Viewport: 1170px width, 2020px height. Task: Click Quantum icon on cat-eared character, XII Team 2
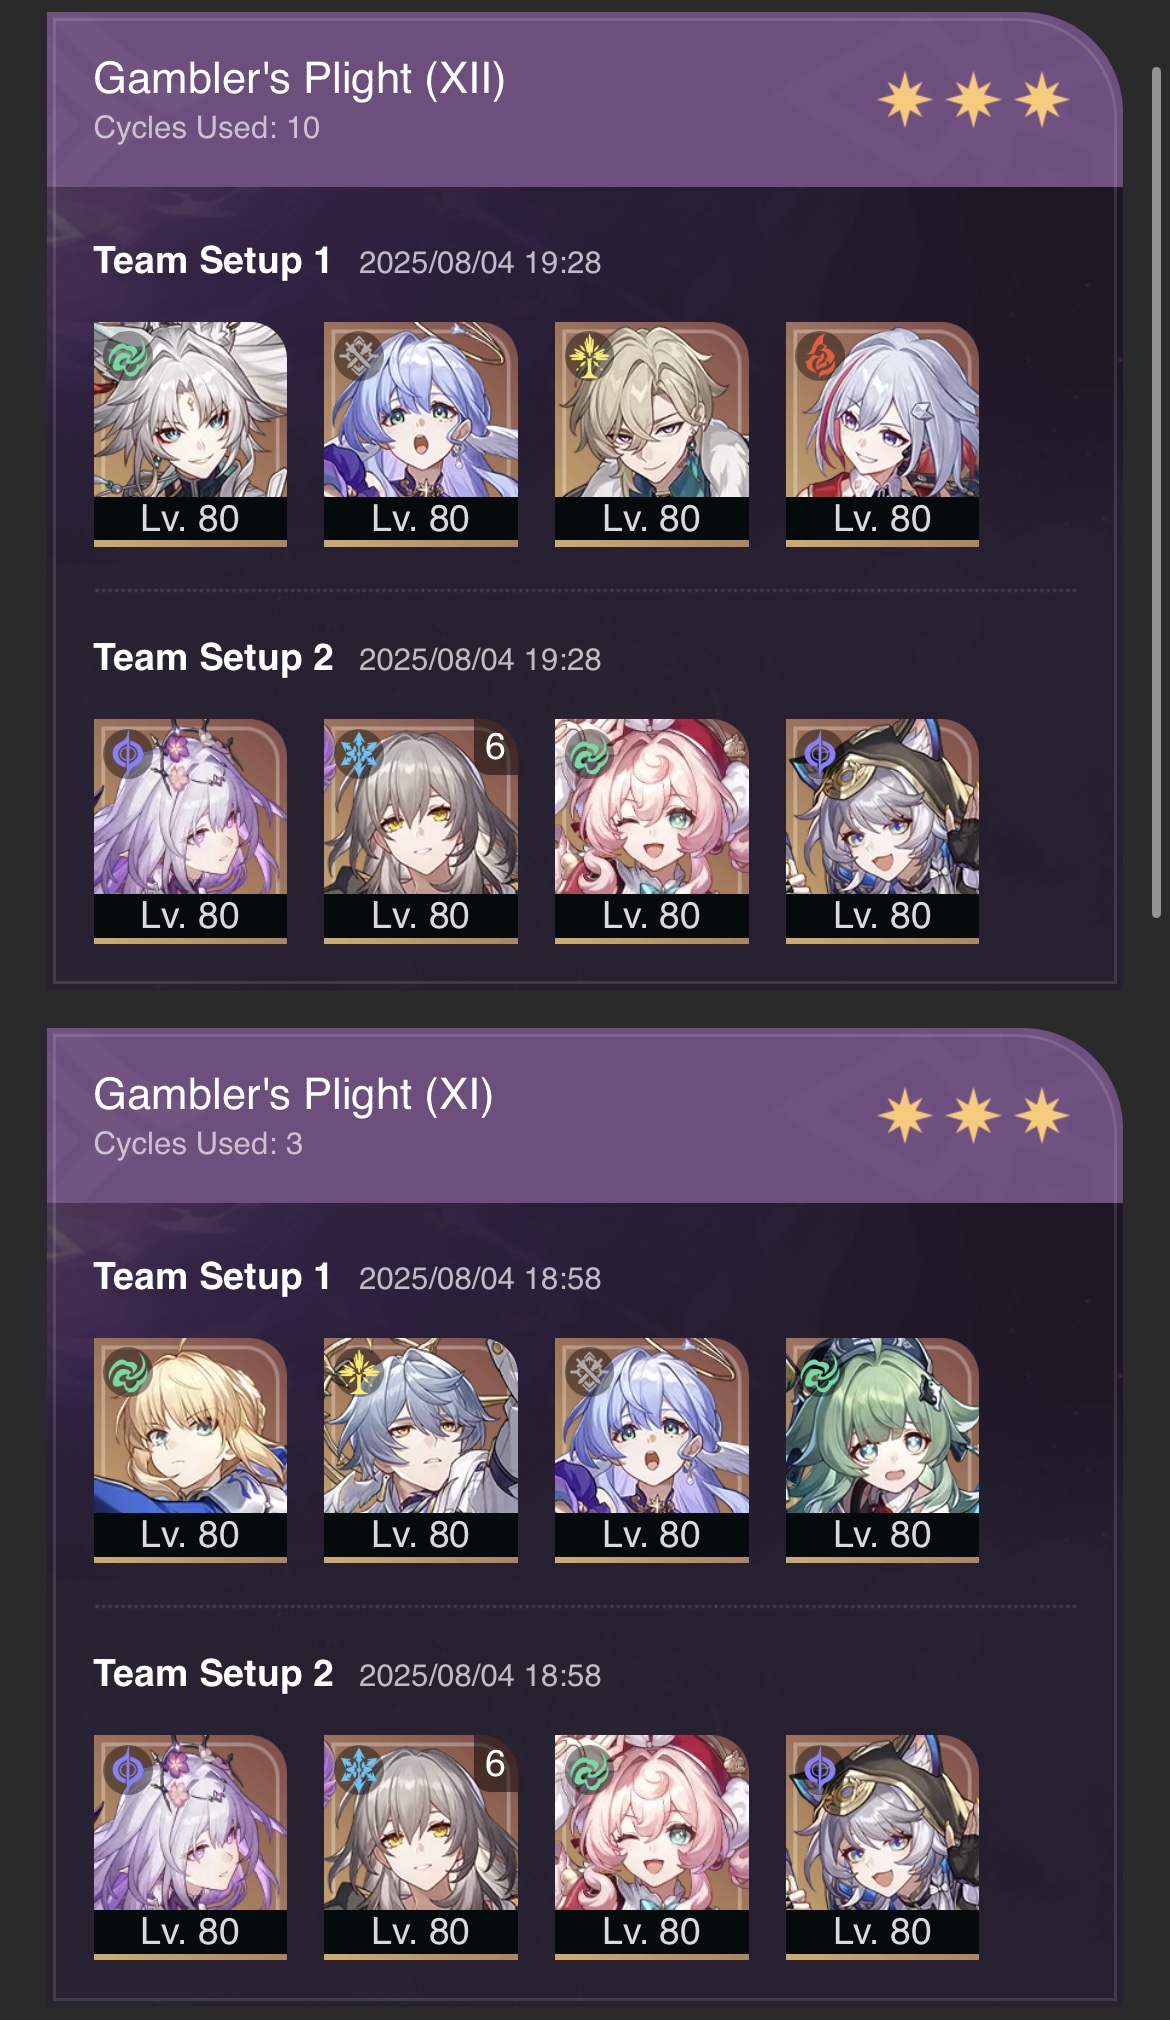click(x=819, y=753)
